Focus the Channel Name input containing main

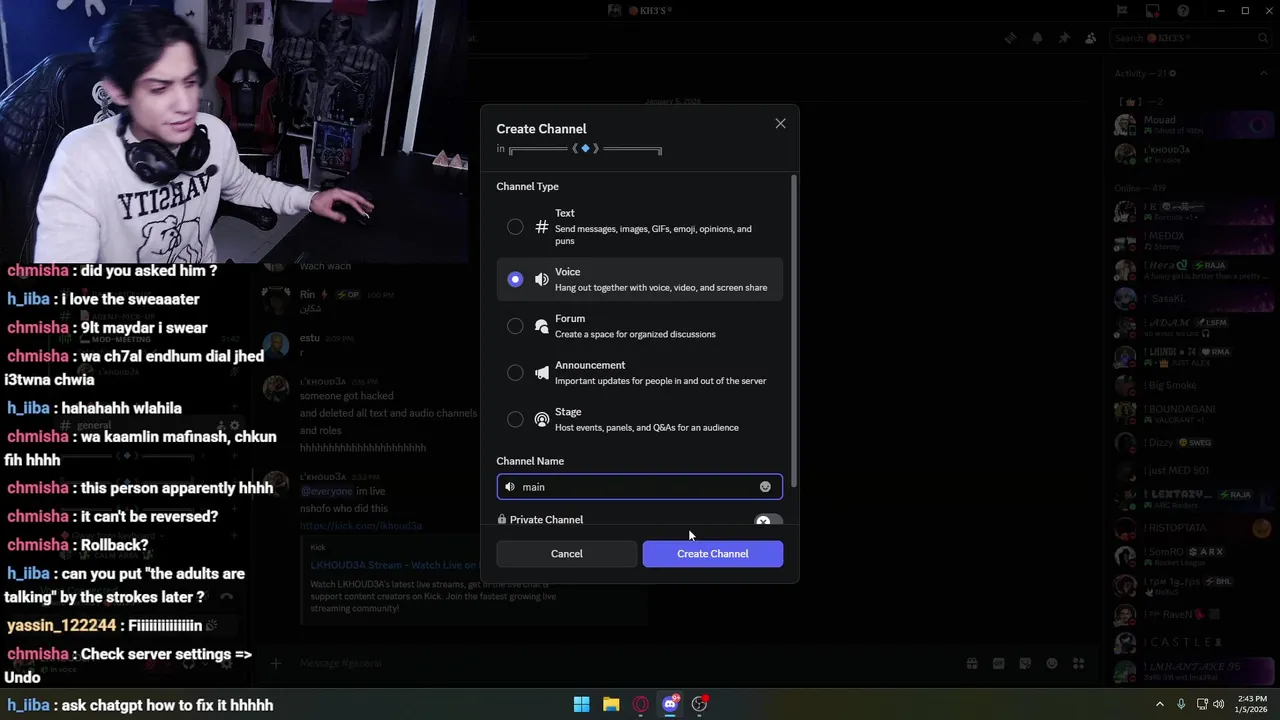639,487
